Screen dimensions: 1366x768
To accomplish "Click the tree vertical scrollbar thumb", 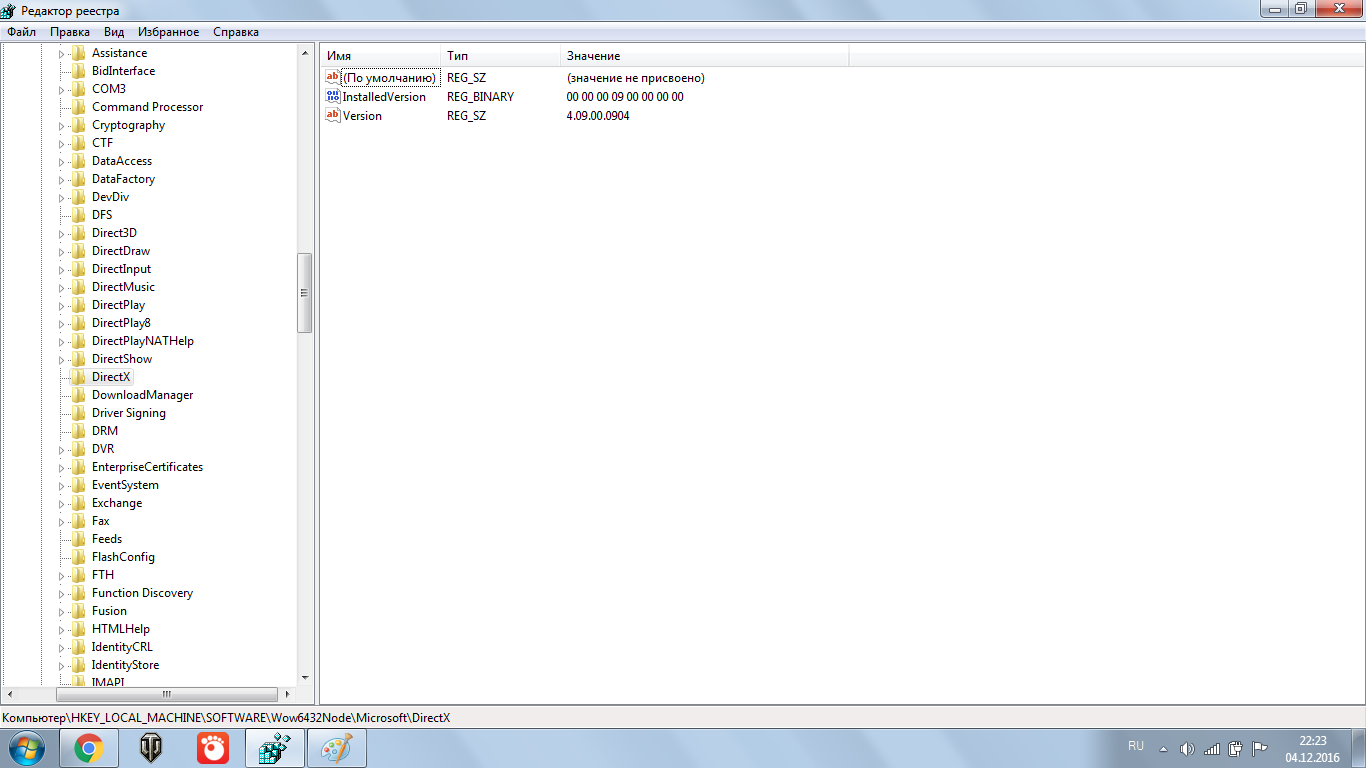I will (305, 293).
